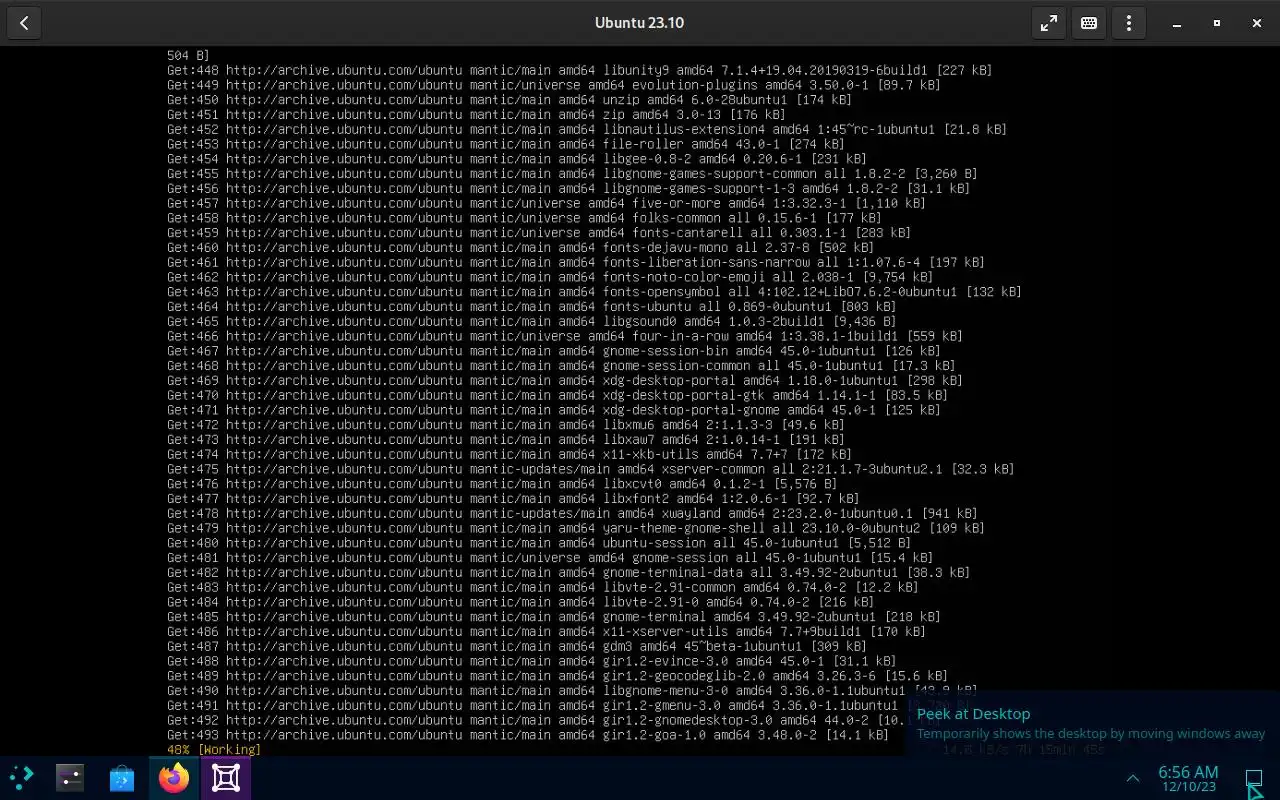The height and width of the screenshot is (800, 1280).
Task: Click the Get:450 unzip package line
Action: point(510,100)
